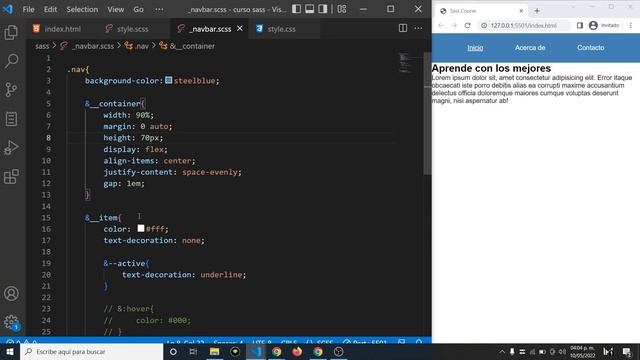Open VS Code icon on taskbar

(256, 351)
